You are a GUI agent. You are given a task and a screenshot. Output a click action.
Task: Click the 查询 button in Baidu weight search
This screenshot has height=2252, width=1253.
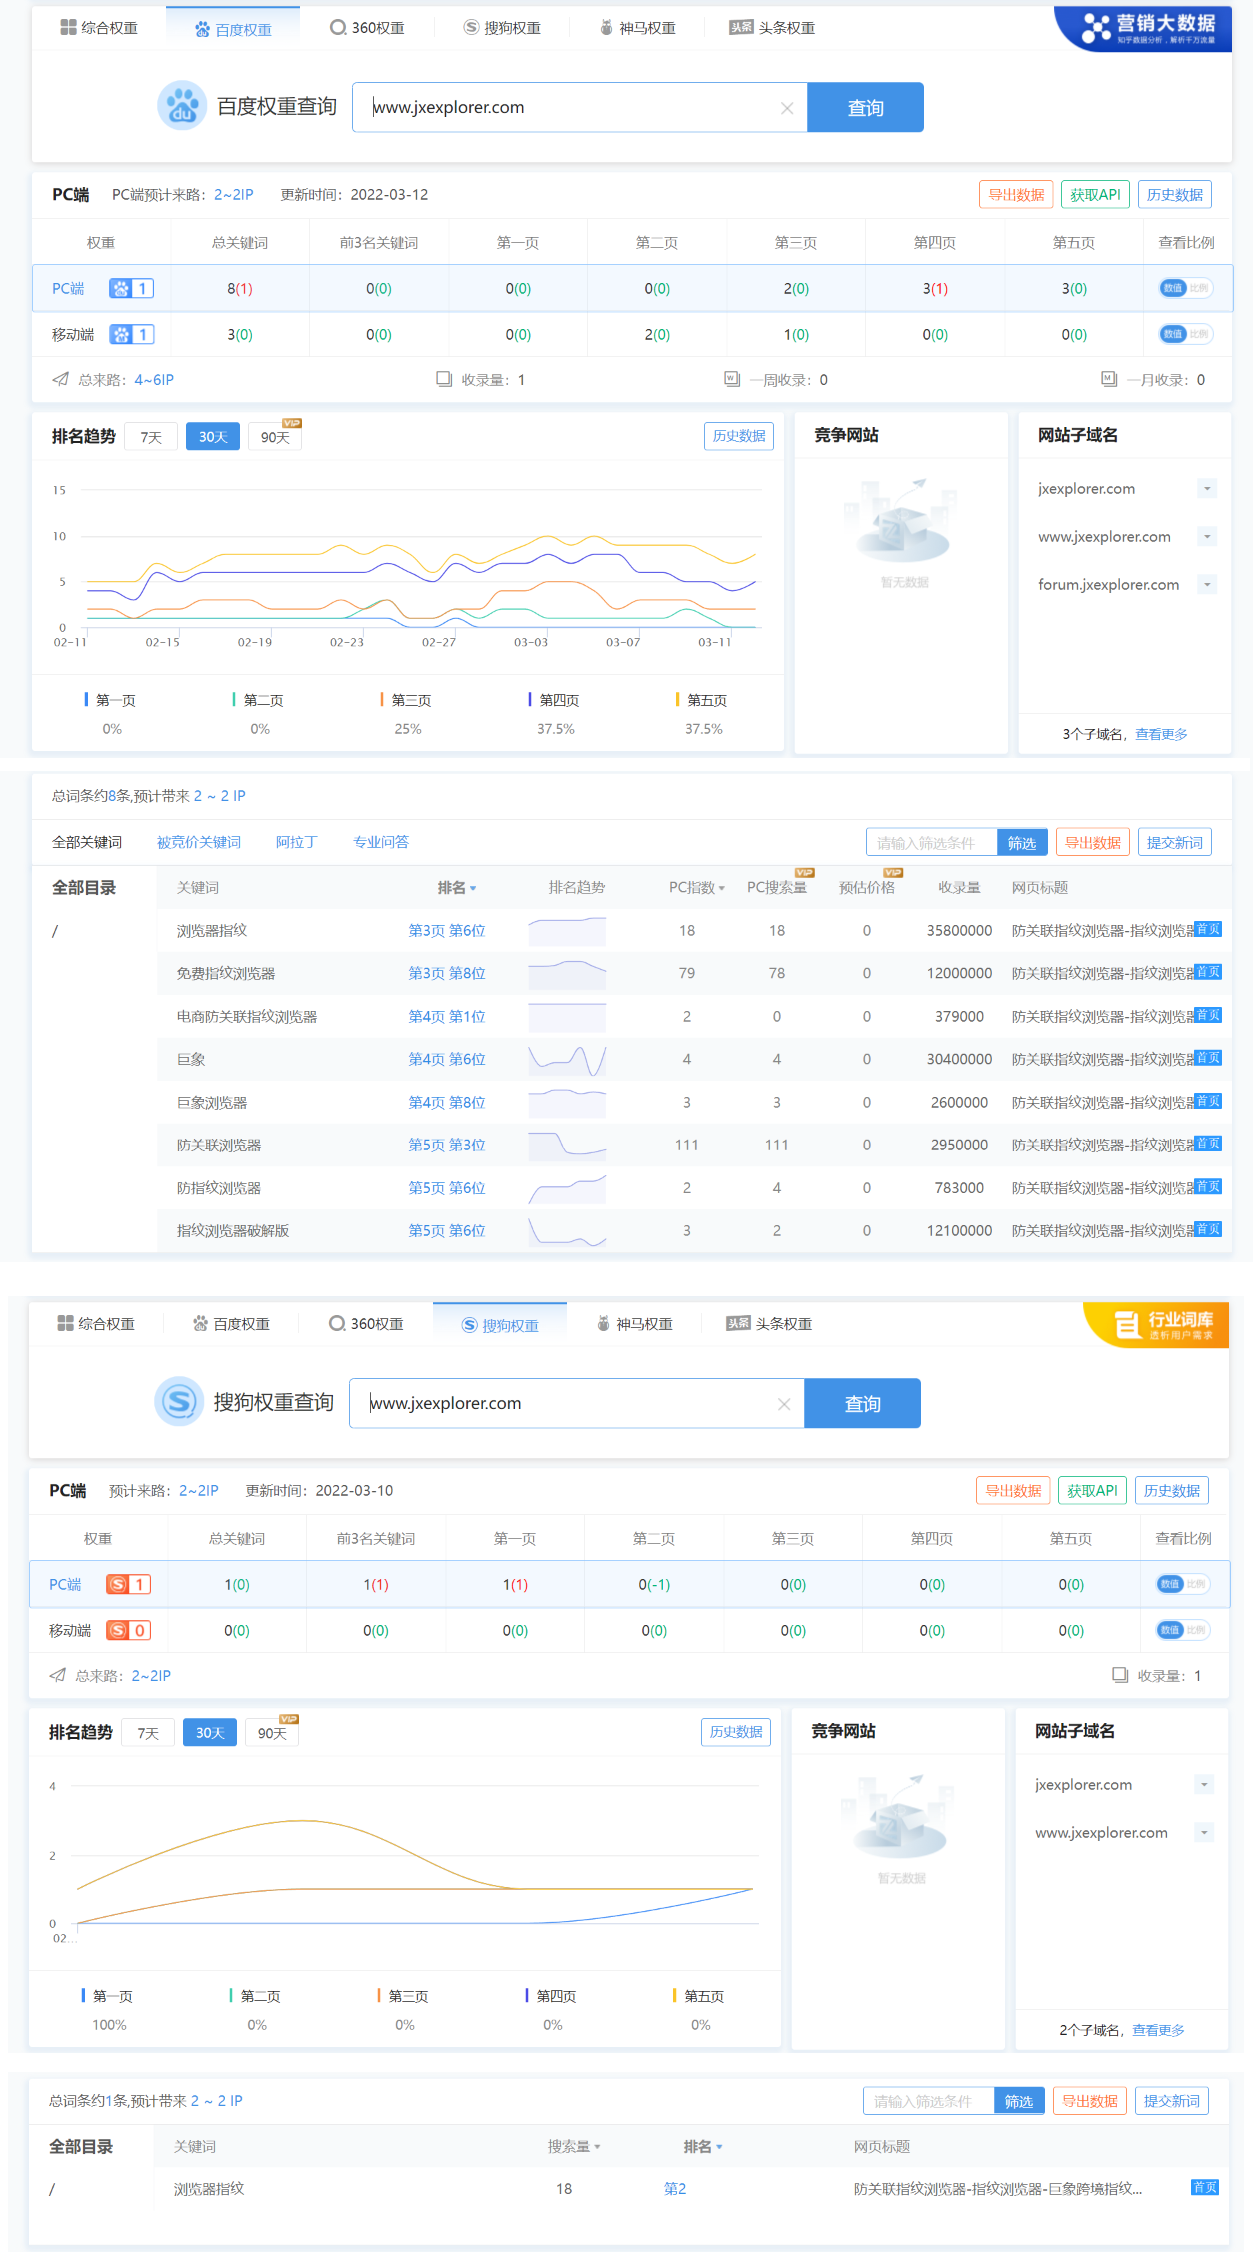[865, 107]
